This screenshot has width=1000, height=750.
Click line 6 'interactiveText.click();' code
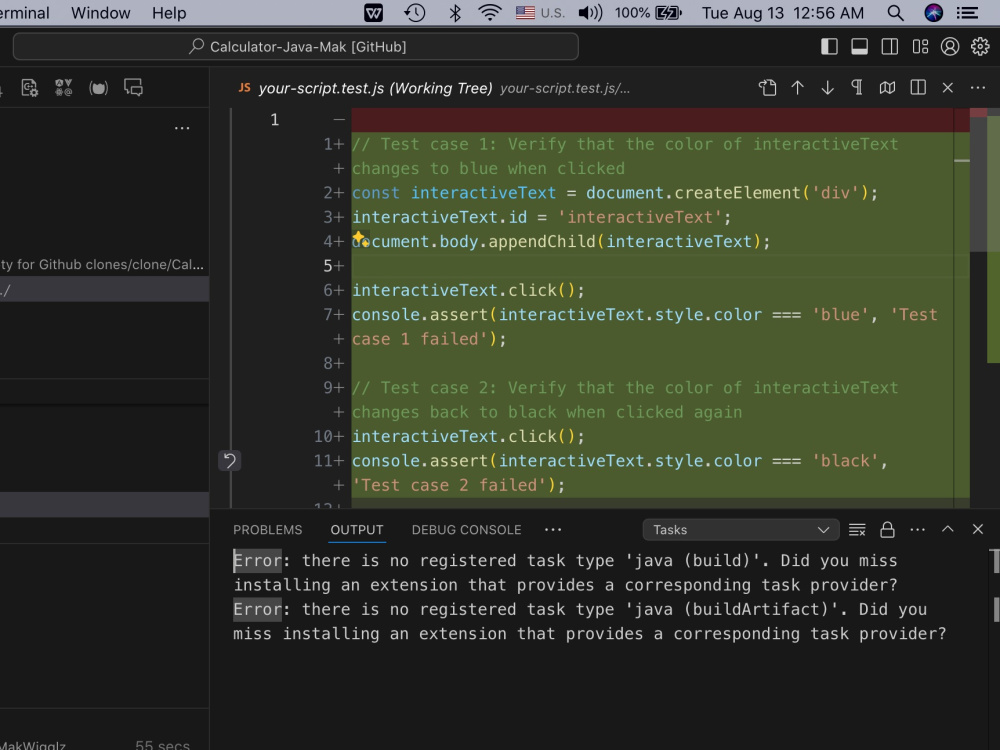(x=468, y=290)
